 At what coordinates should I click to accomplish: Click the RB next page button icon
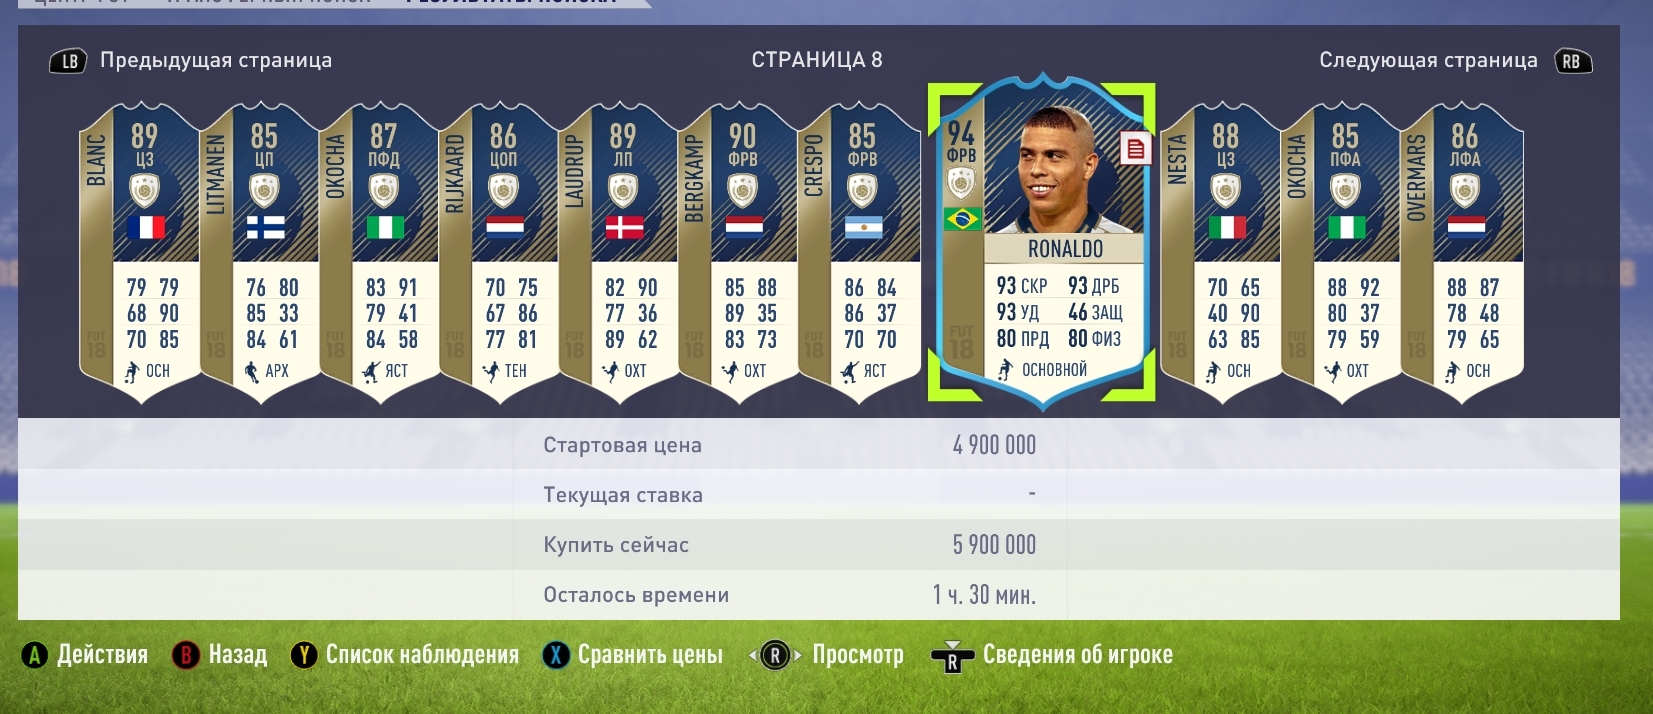(1573, 61)
